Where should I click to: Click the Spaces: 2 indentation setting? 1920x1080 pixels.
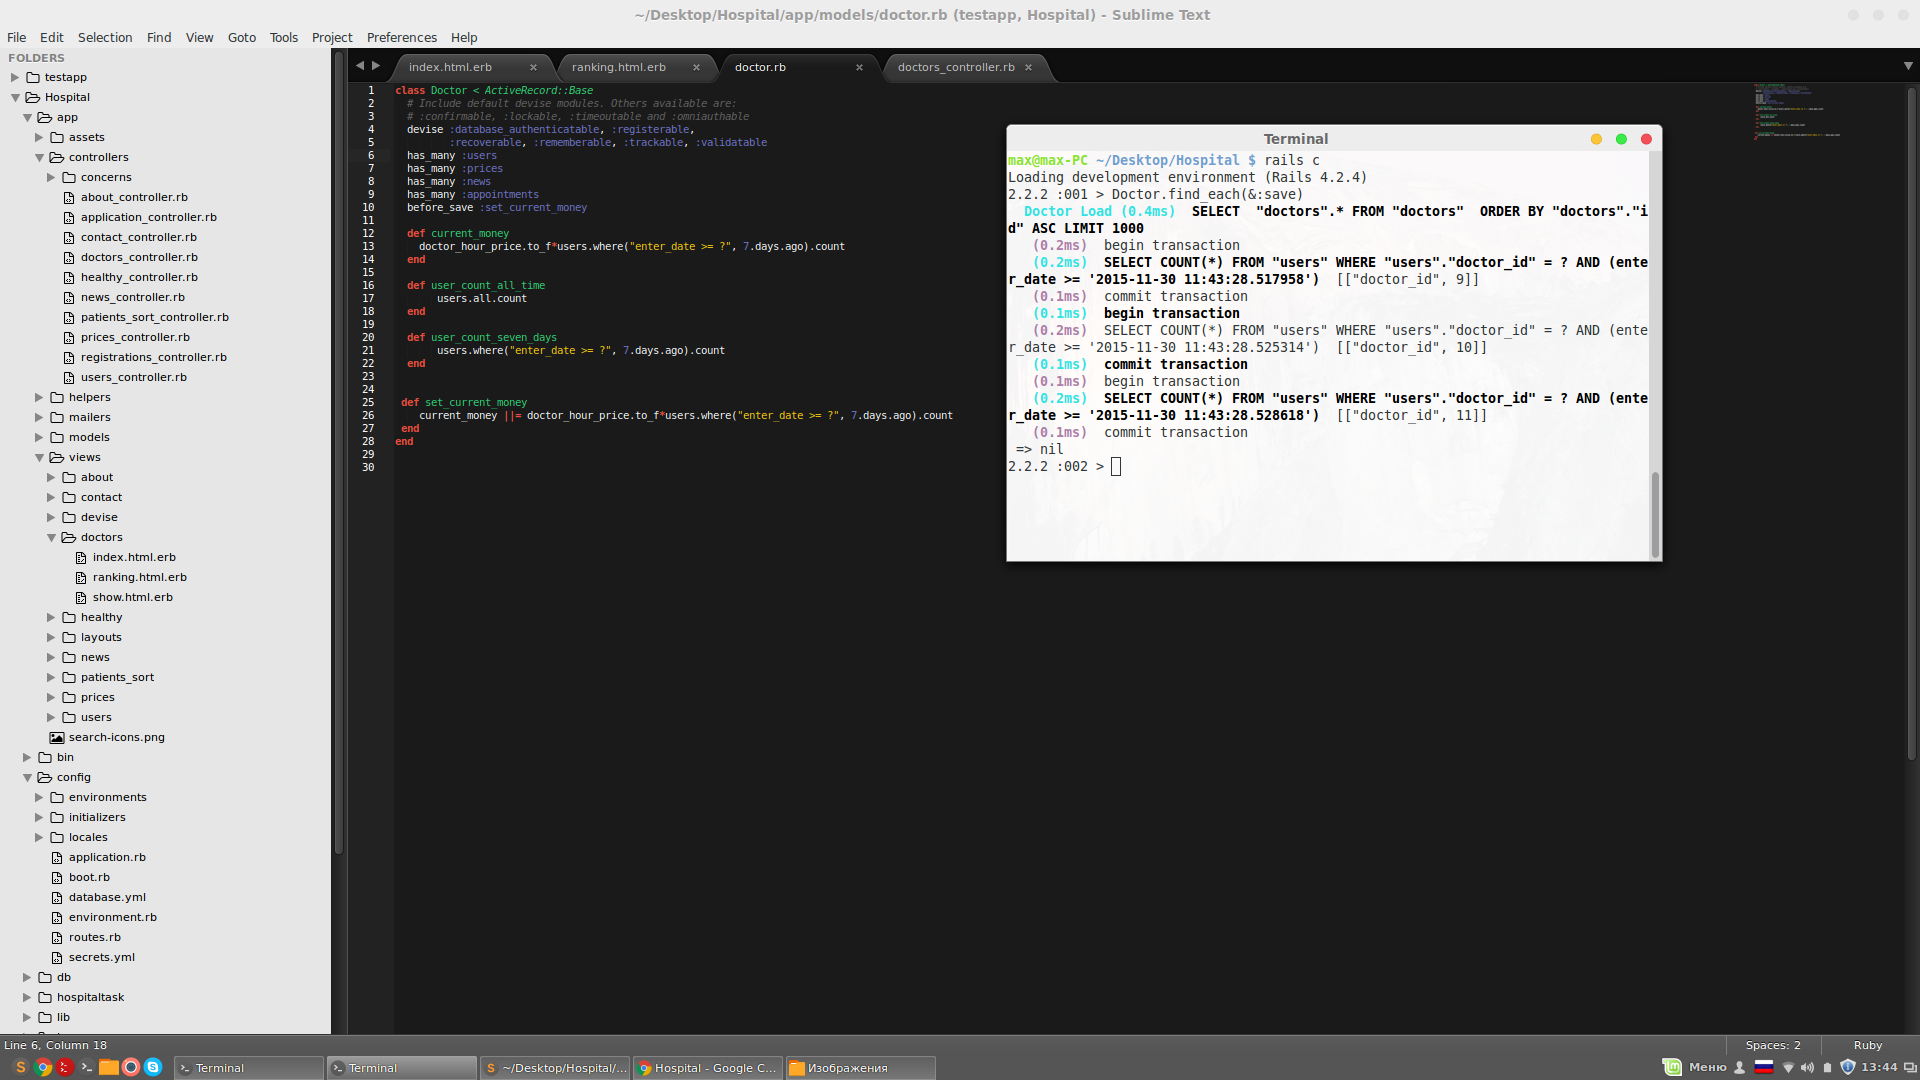[1773, 1045]
